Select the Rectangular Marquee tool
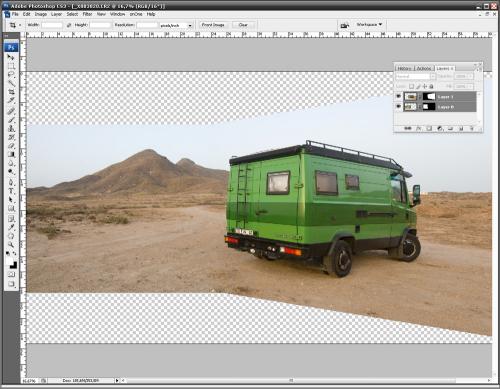Screen dimensions: 500x389 11,66
